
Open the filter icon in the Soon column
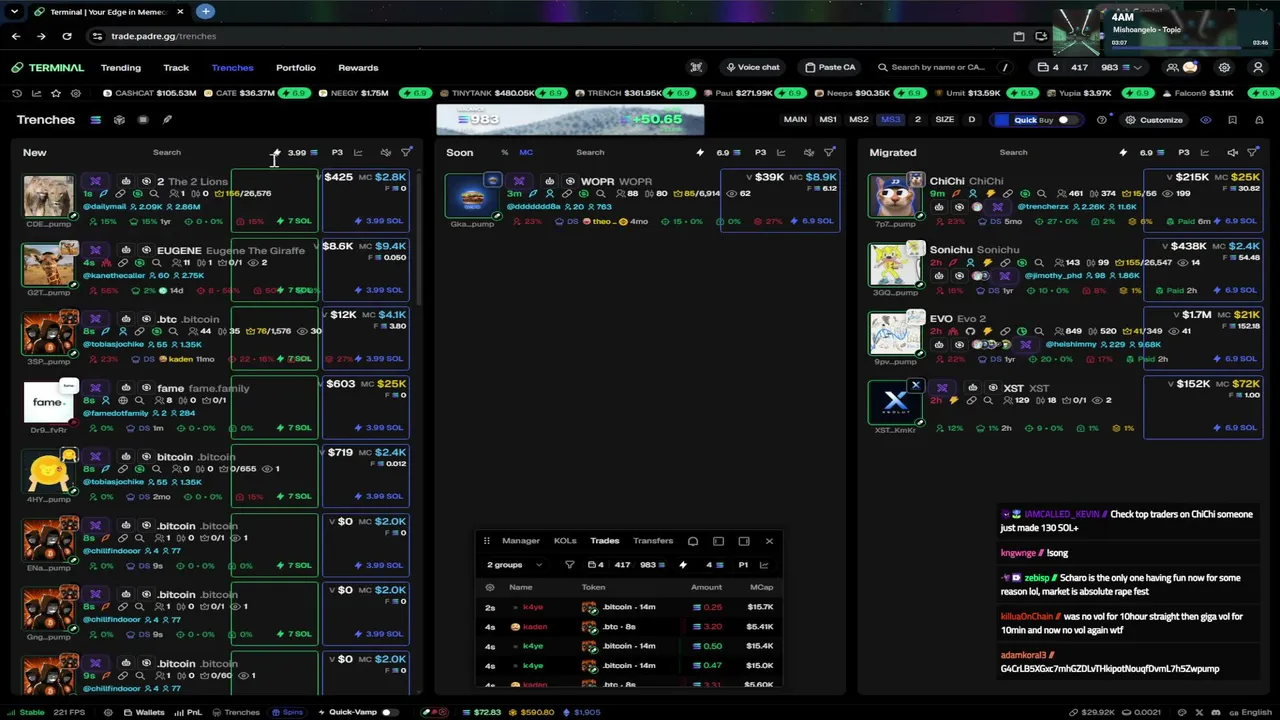tap(829, 152)
